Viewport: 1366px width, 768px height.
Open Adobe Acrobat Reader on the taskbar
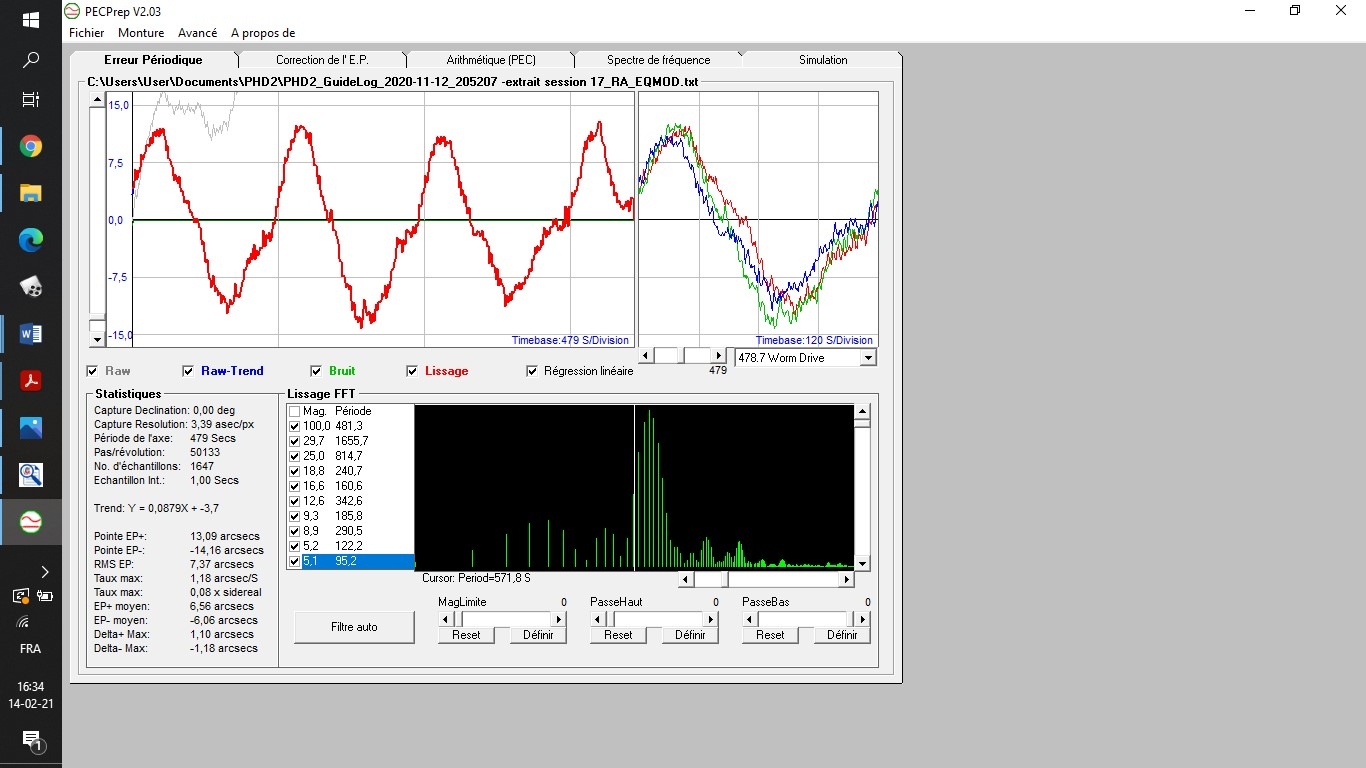pyautogui.click(x=30, y=381)
